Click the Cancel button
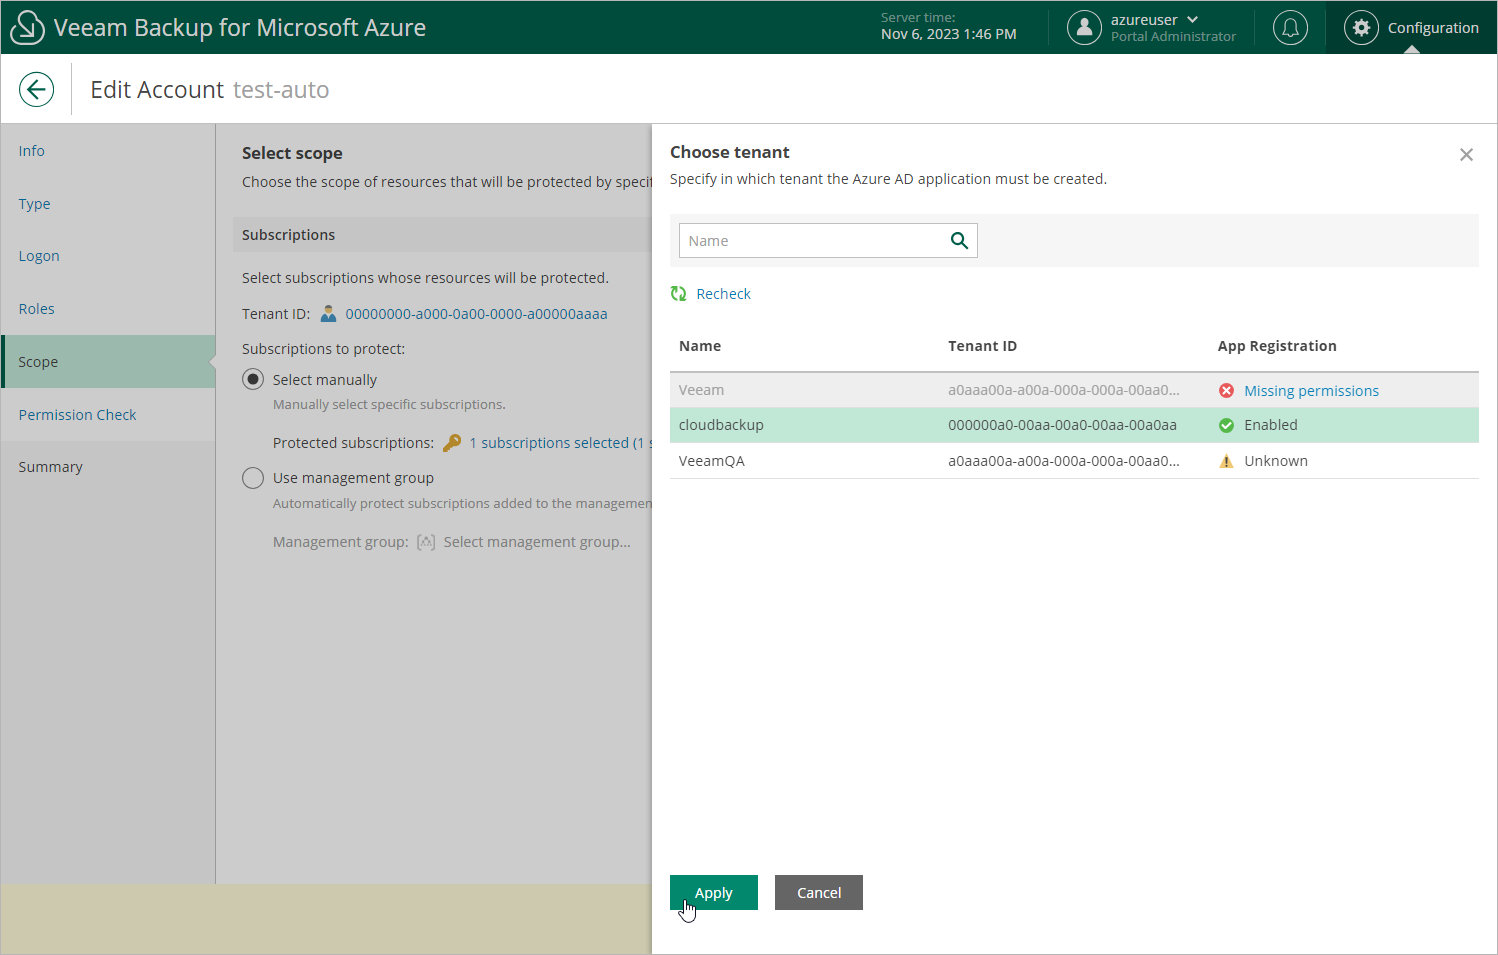 [x=819, y=892]
